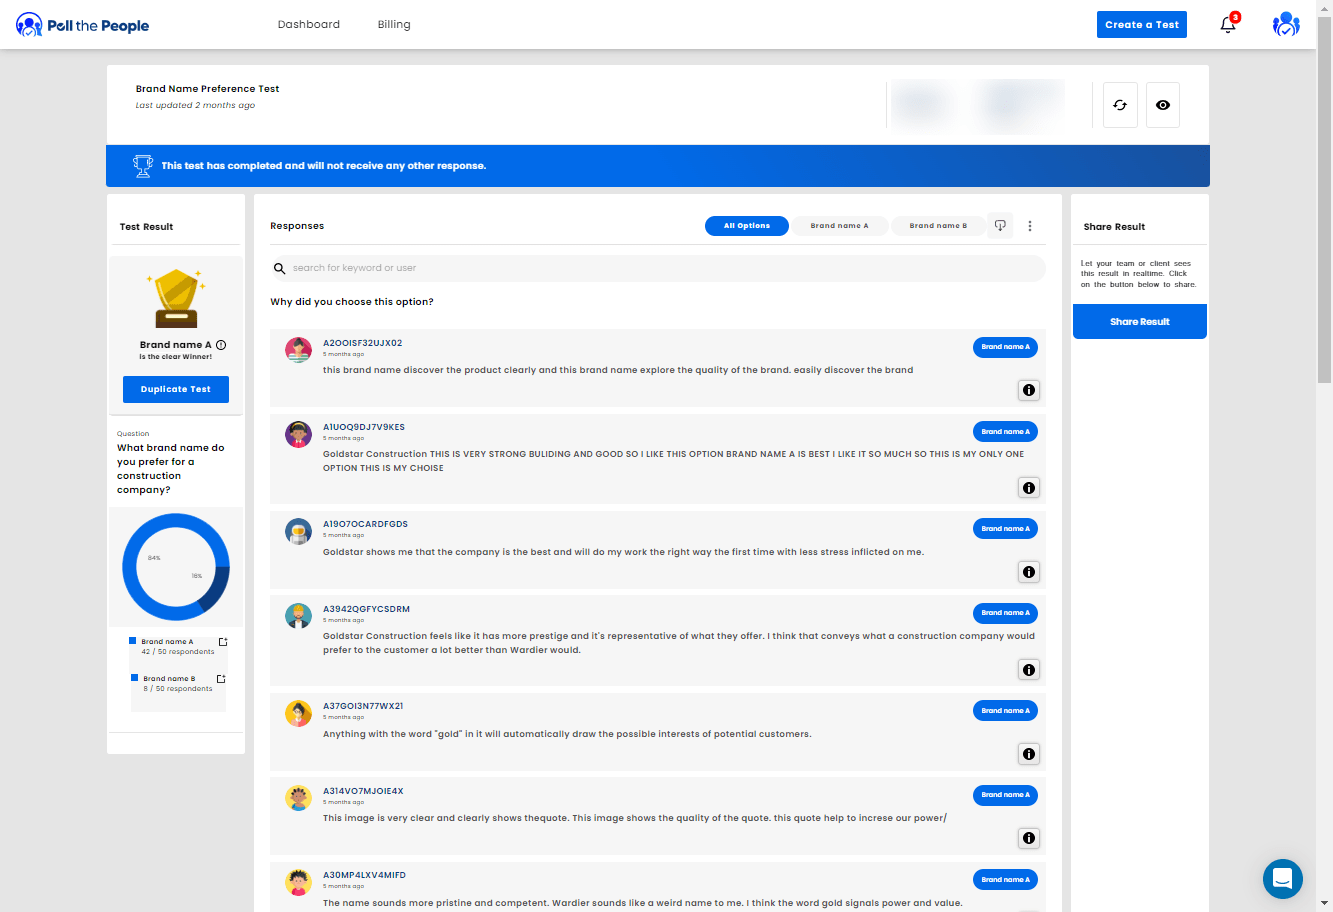Screen dimensions: 1333x912
Task: Open the Billing page
Action: (394, 25)
